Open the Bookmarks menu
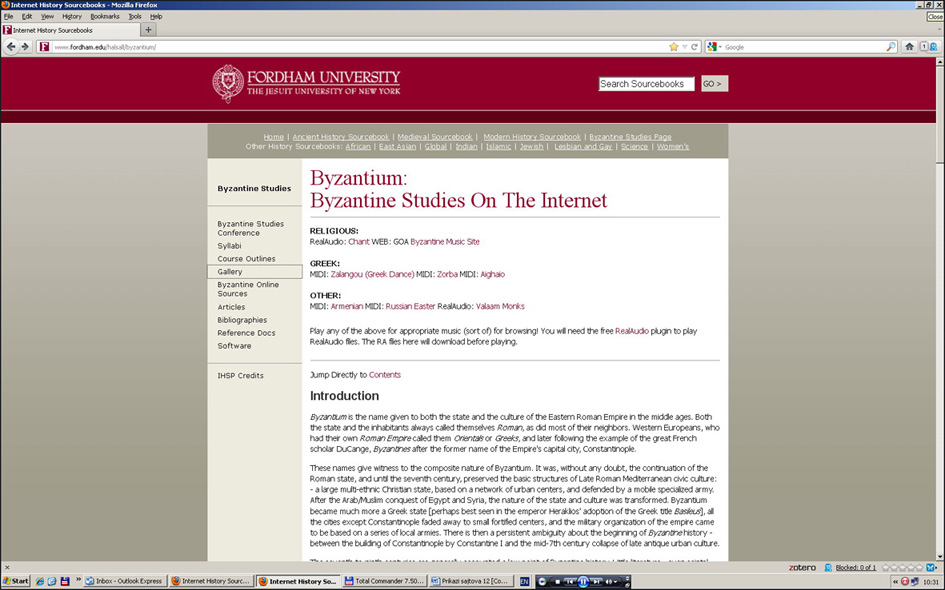 point(104,16)
